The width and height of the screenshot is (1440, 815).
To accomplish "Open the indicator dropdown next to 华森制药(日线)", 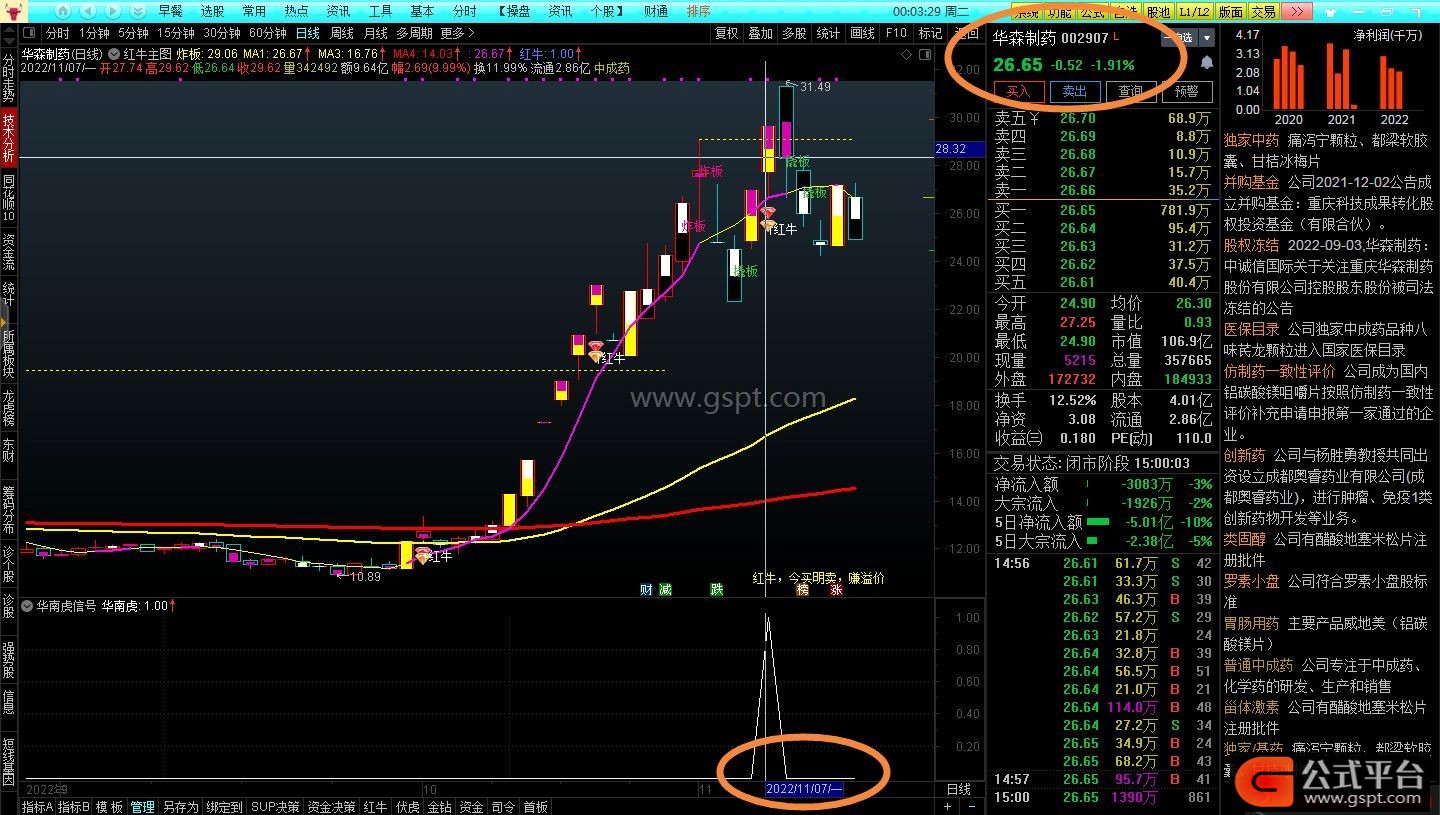I will [x=113, y=54].
